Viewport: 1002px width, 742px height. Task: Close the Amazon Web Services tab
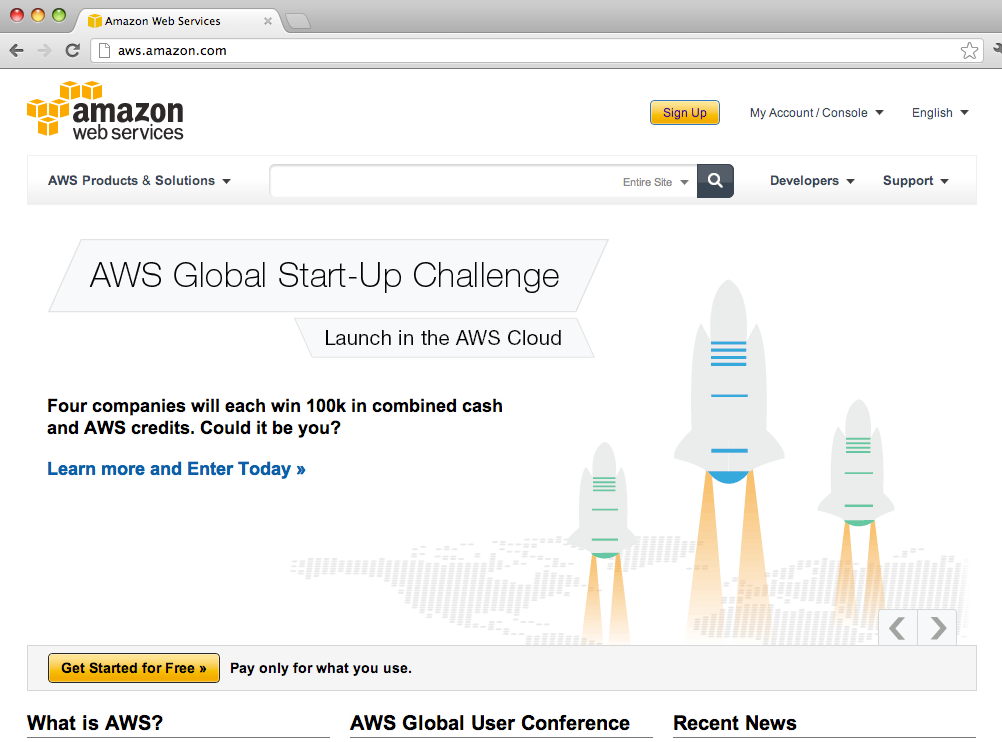268,21
